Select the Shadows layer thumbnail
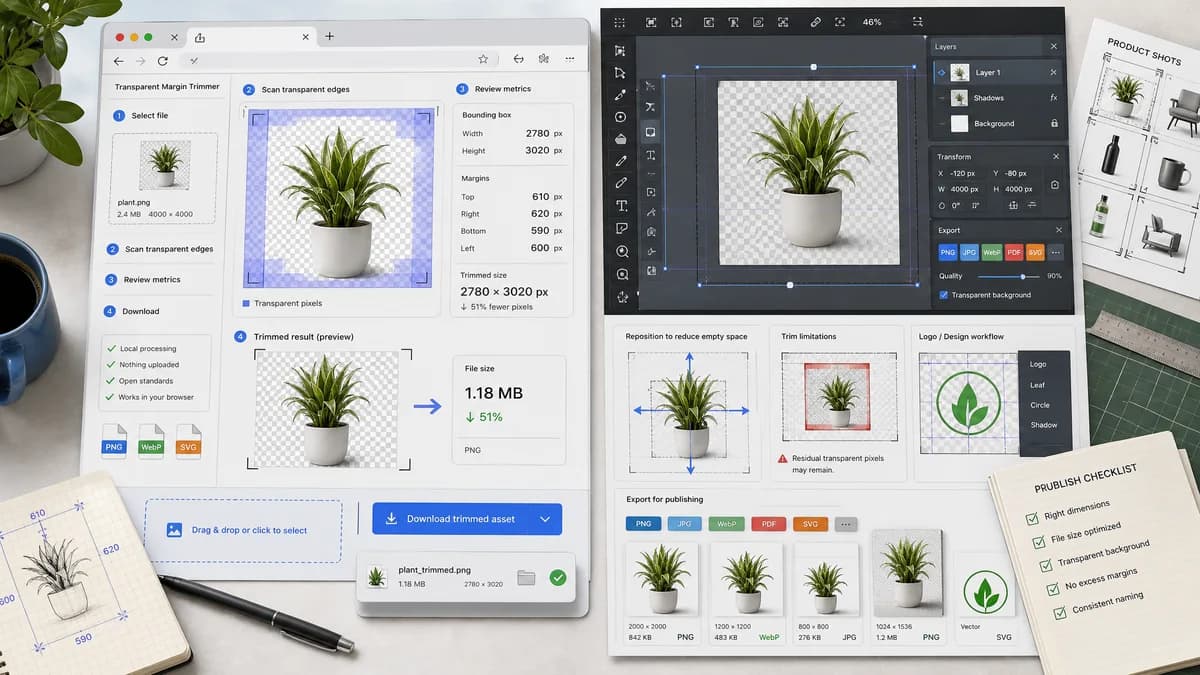 [x=959, y=98]
